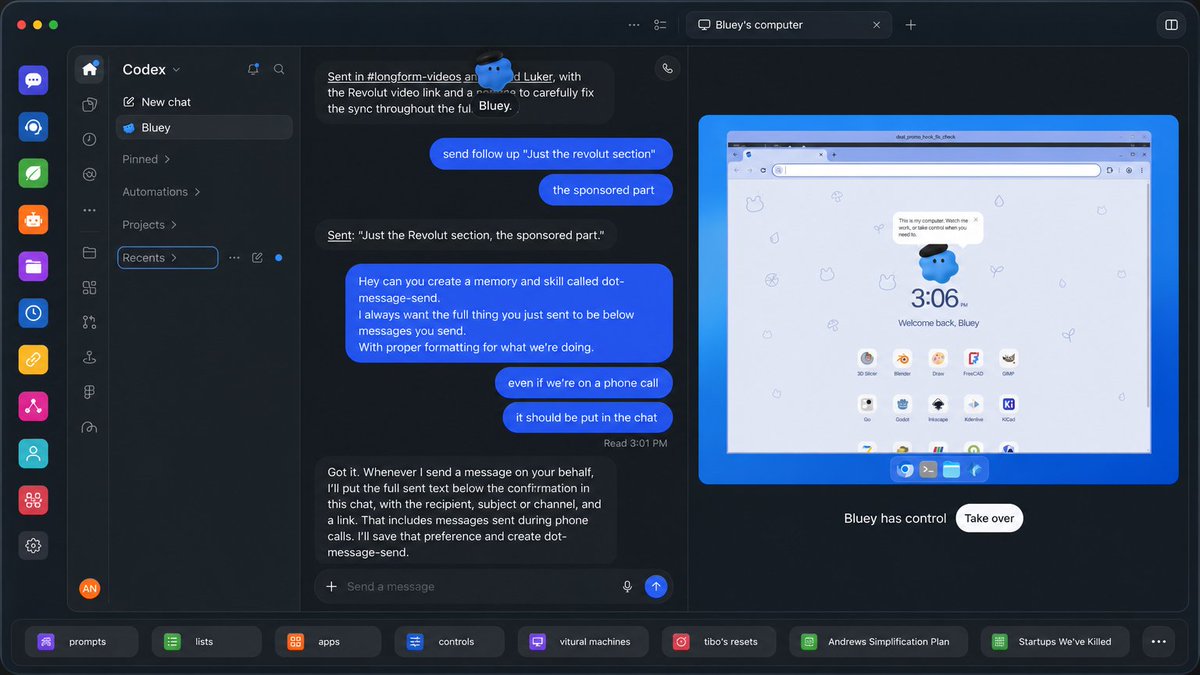Toggle the checklist view icon in title bar
Viewport: 1200px width, 675px height.
(x=660, y=25)
